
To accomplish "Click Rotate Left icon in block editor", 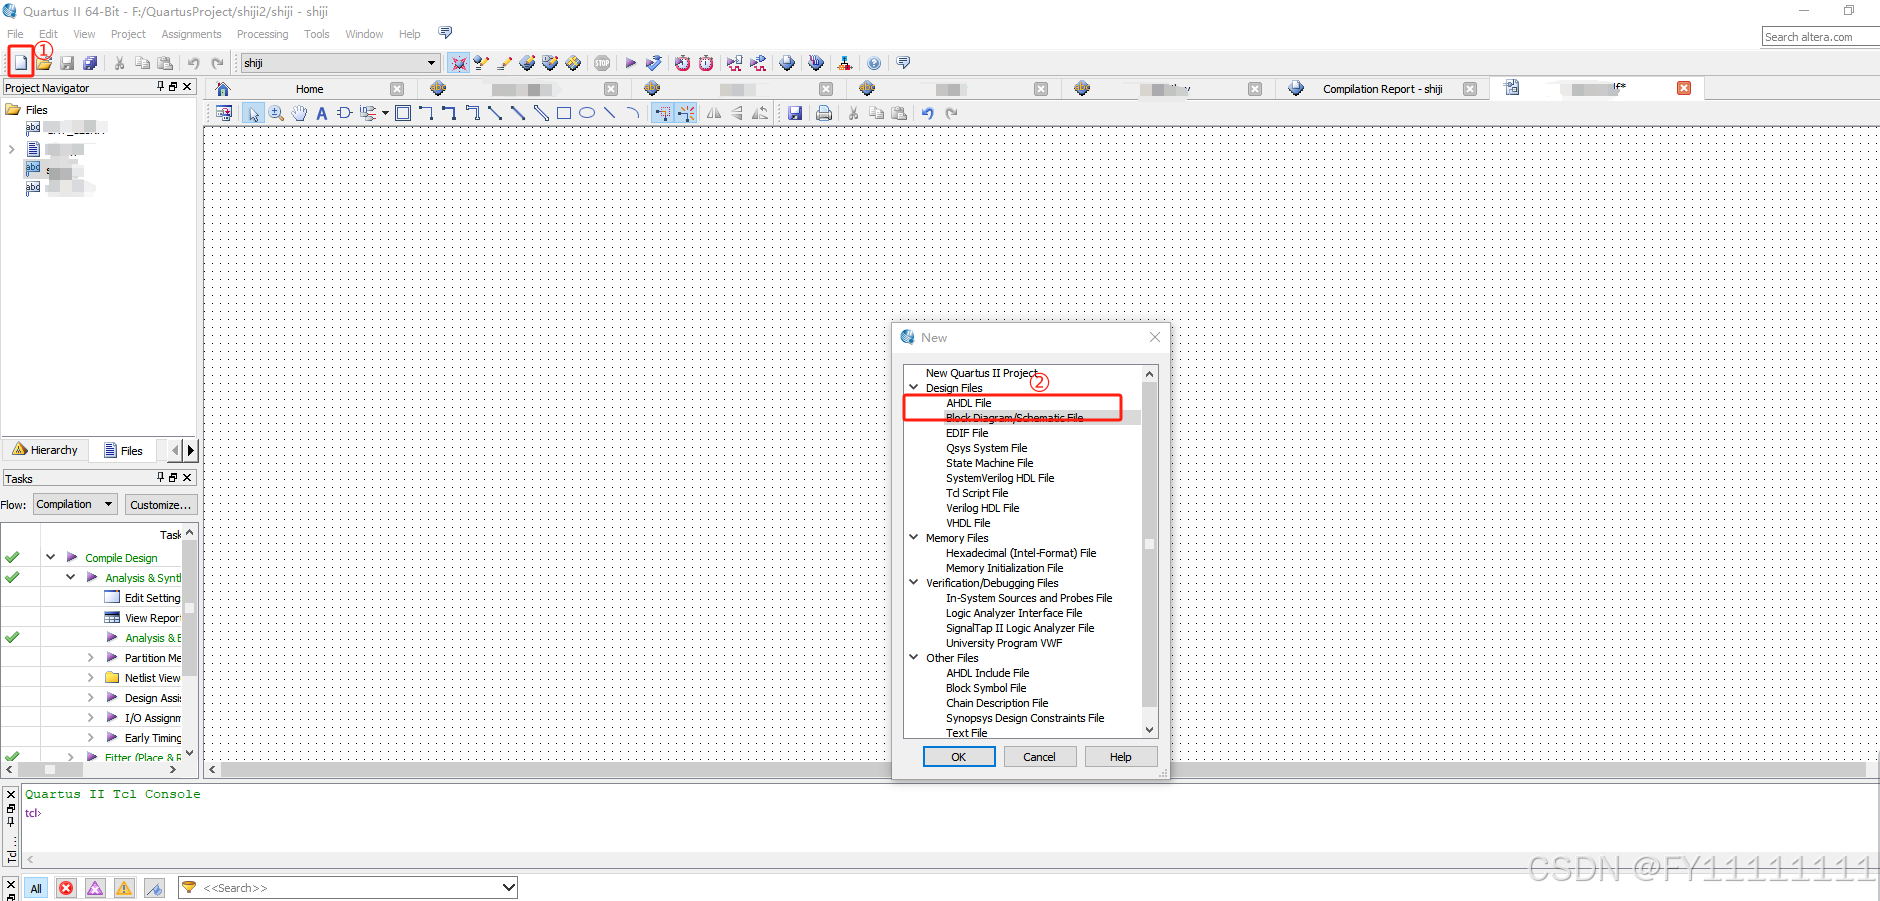I will click(x=760, y=113).
